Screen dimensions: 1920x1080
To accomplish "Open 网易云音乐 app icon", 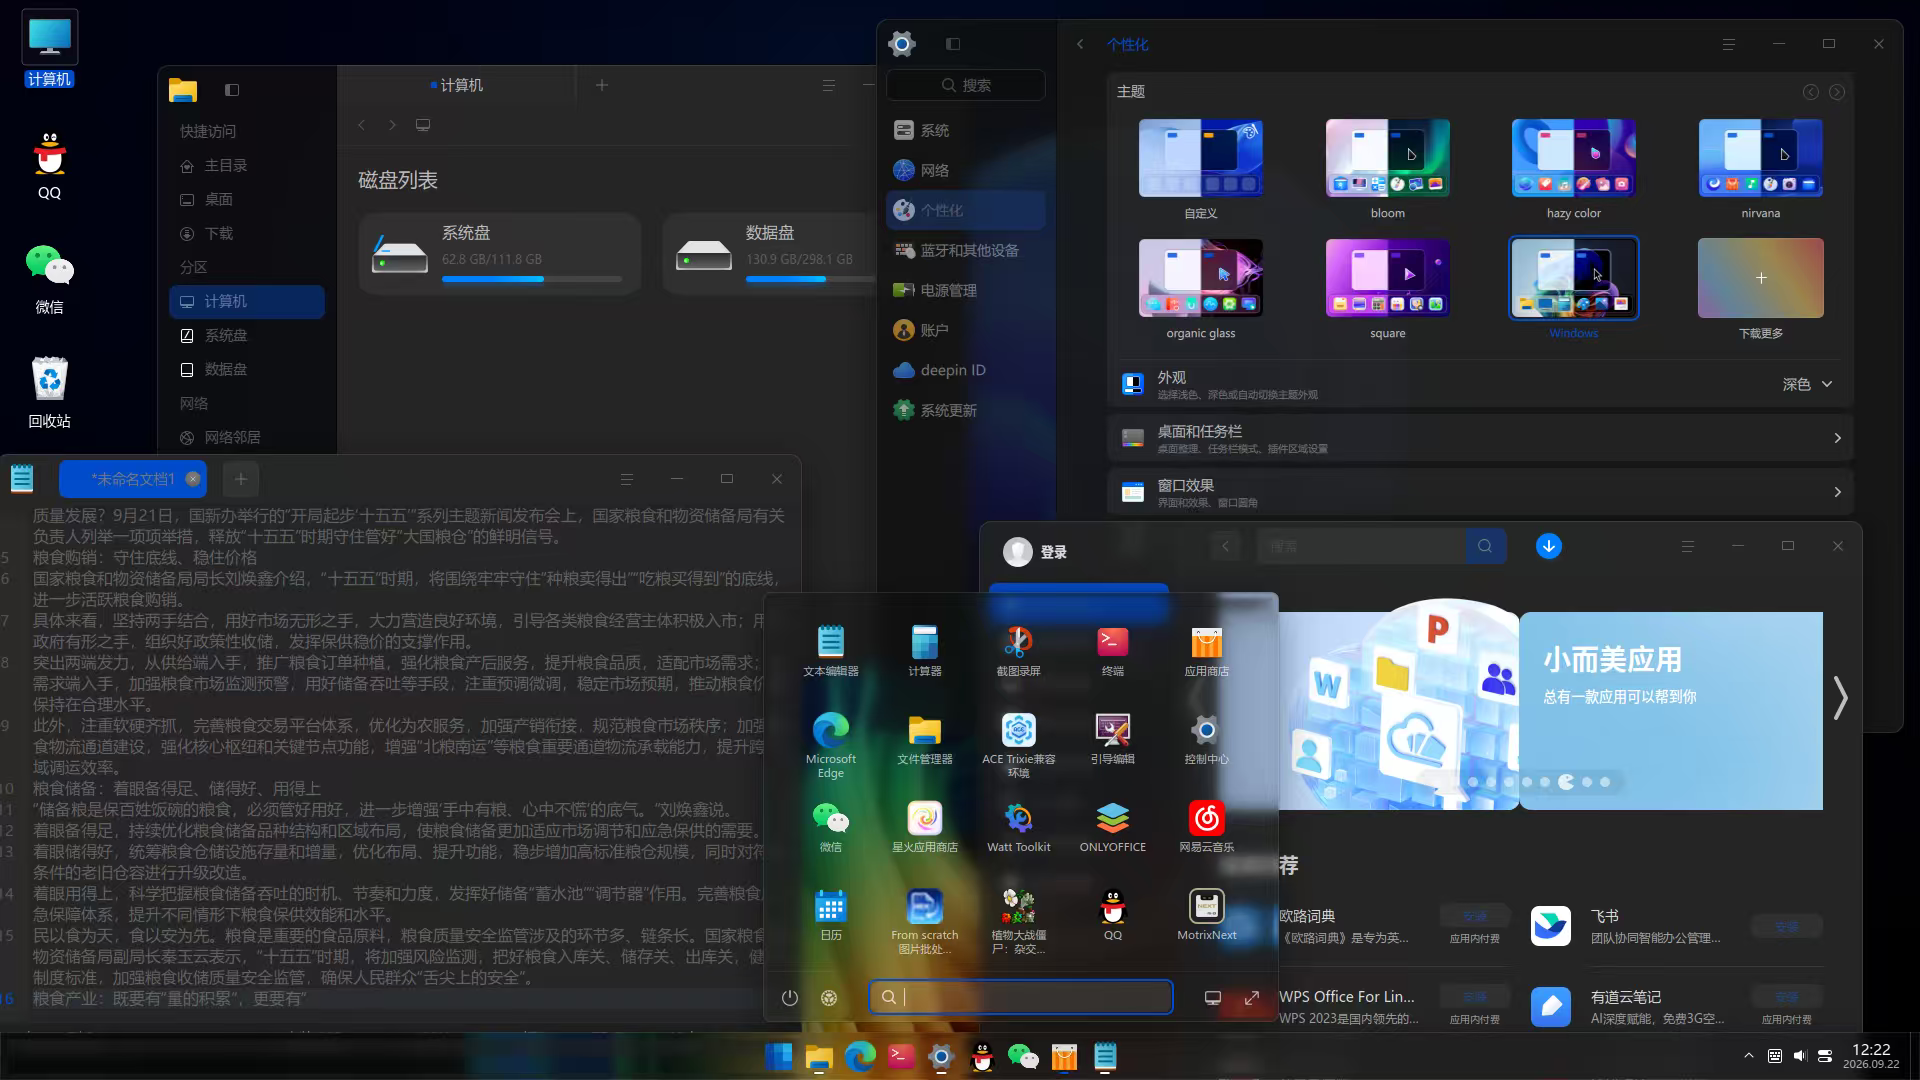I will tap(1206, 827).
